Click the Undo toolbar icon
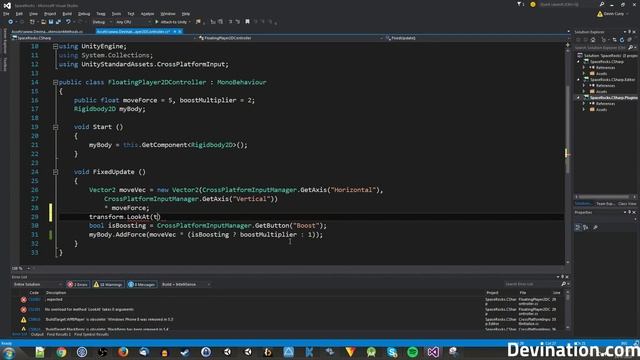640x360 pixels. tap(68, 22)
